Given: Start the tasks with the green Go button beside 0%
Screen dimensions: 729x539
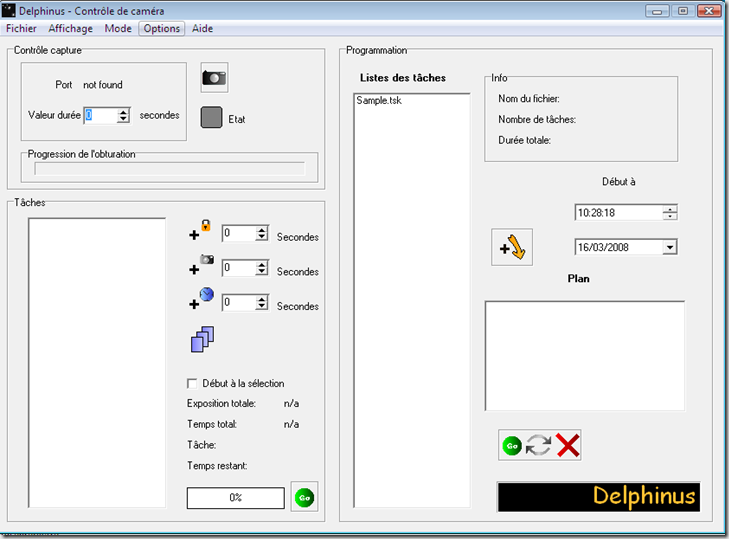Looking at the screenshot, I should click(305, 497).
